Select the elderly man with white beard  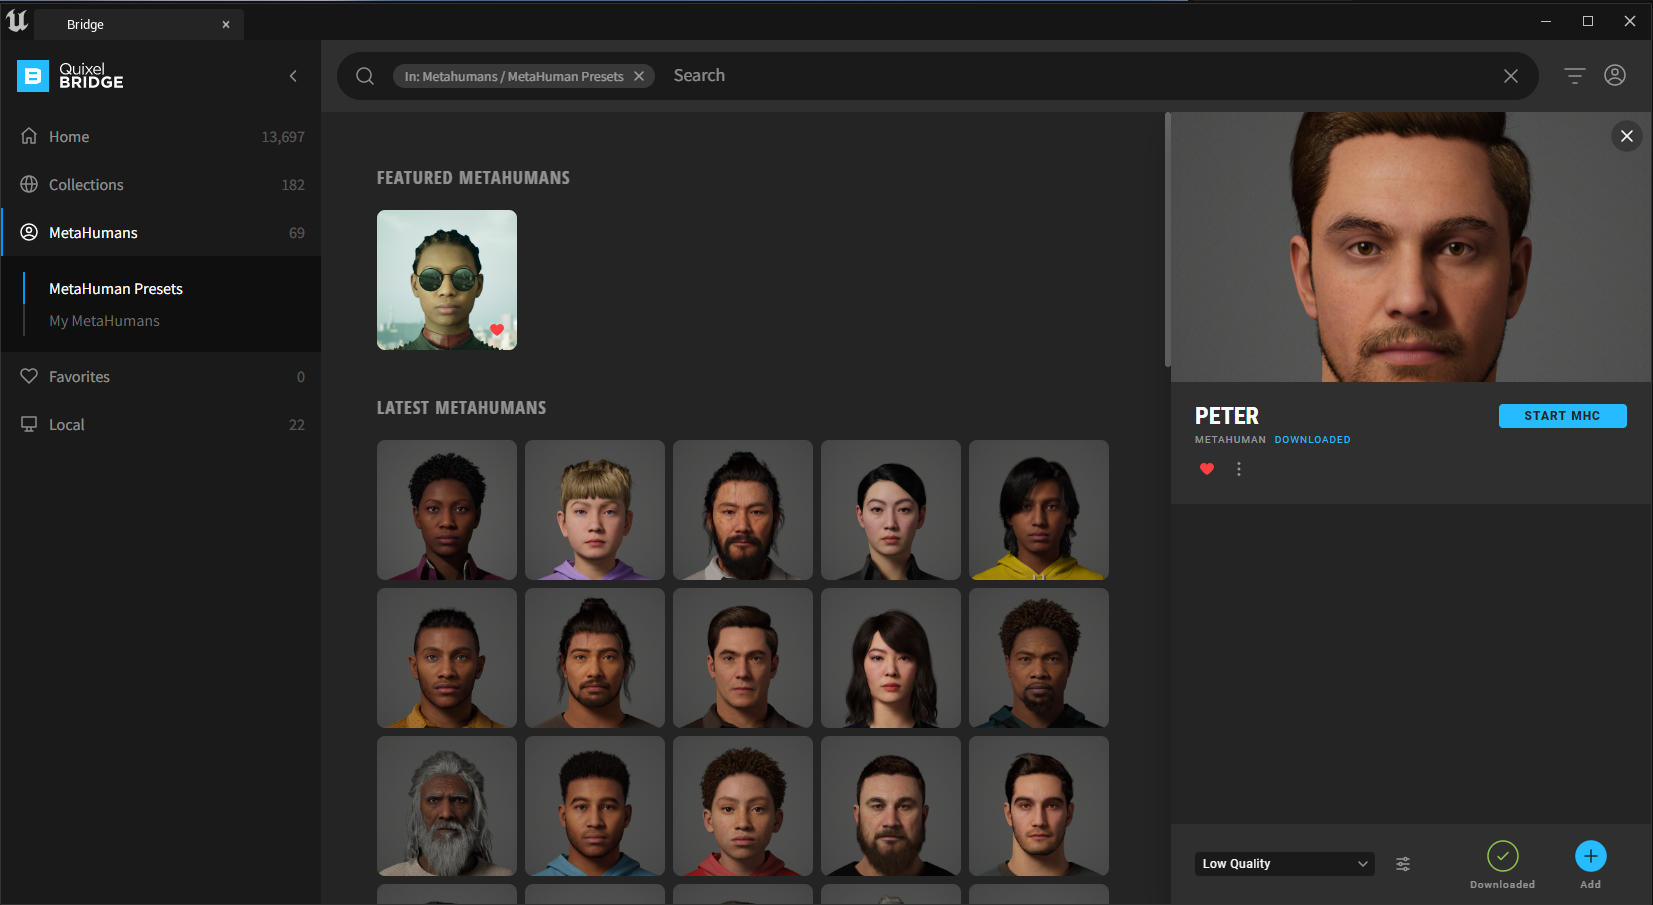[x=447, y=806]
